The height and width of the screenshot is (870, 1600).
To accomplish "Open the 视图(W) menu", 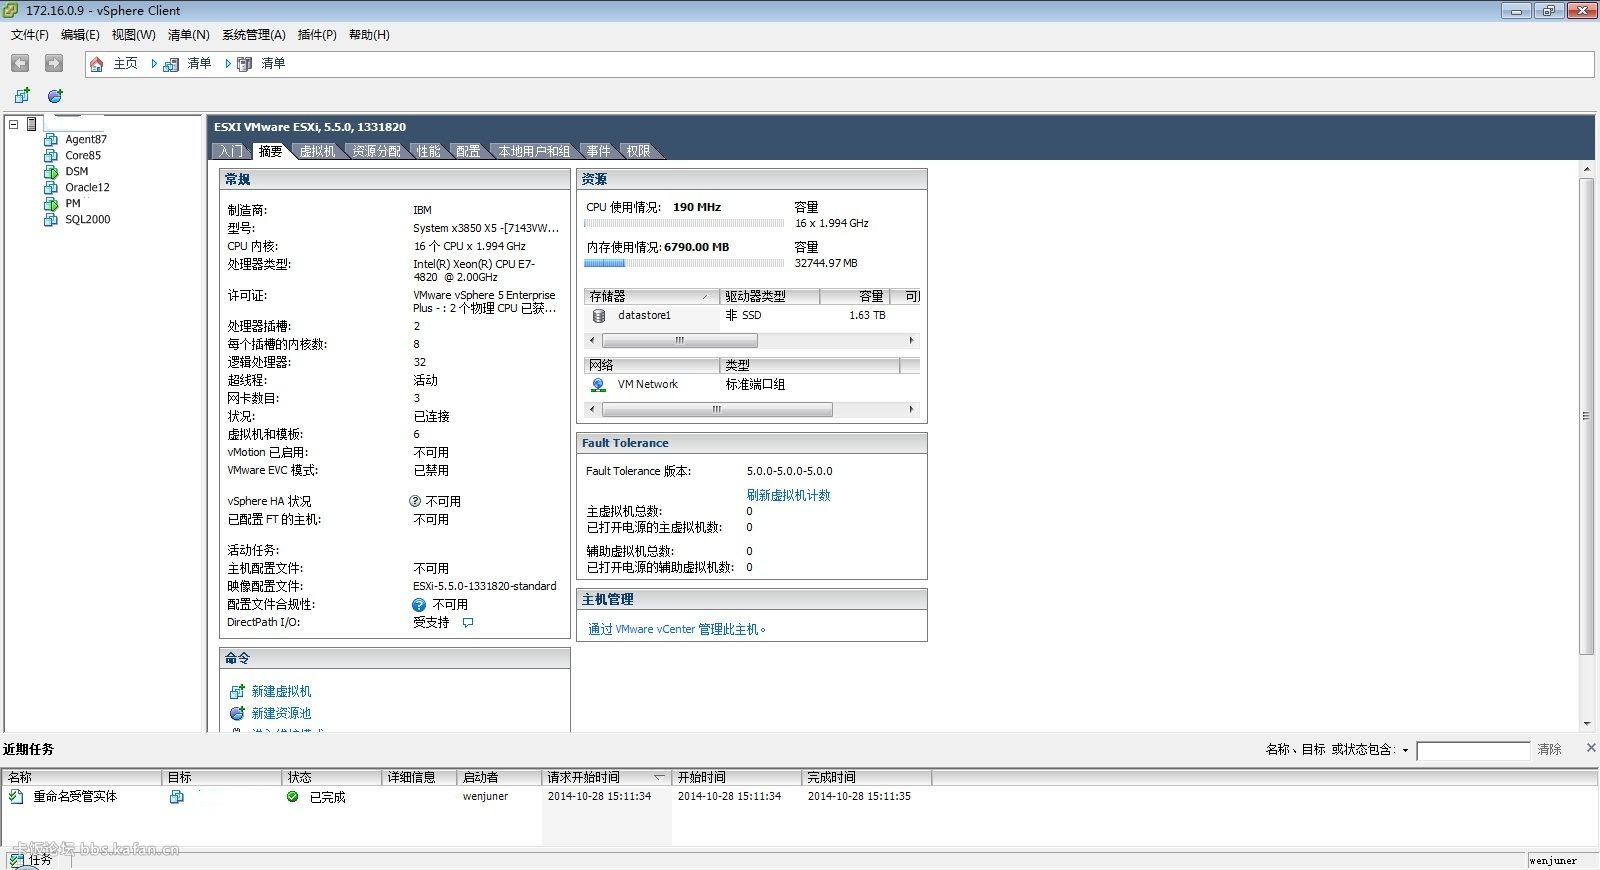I will [133, 35].
